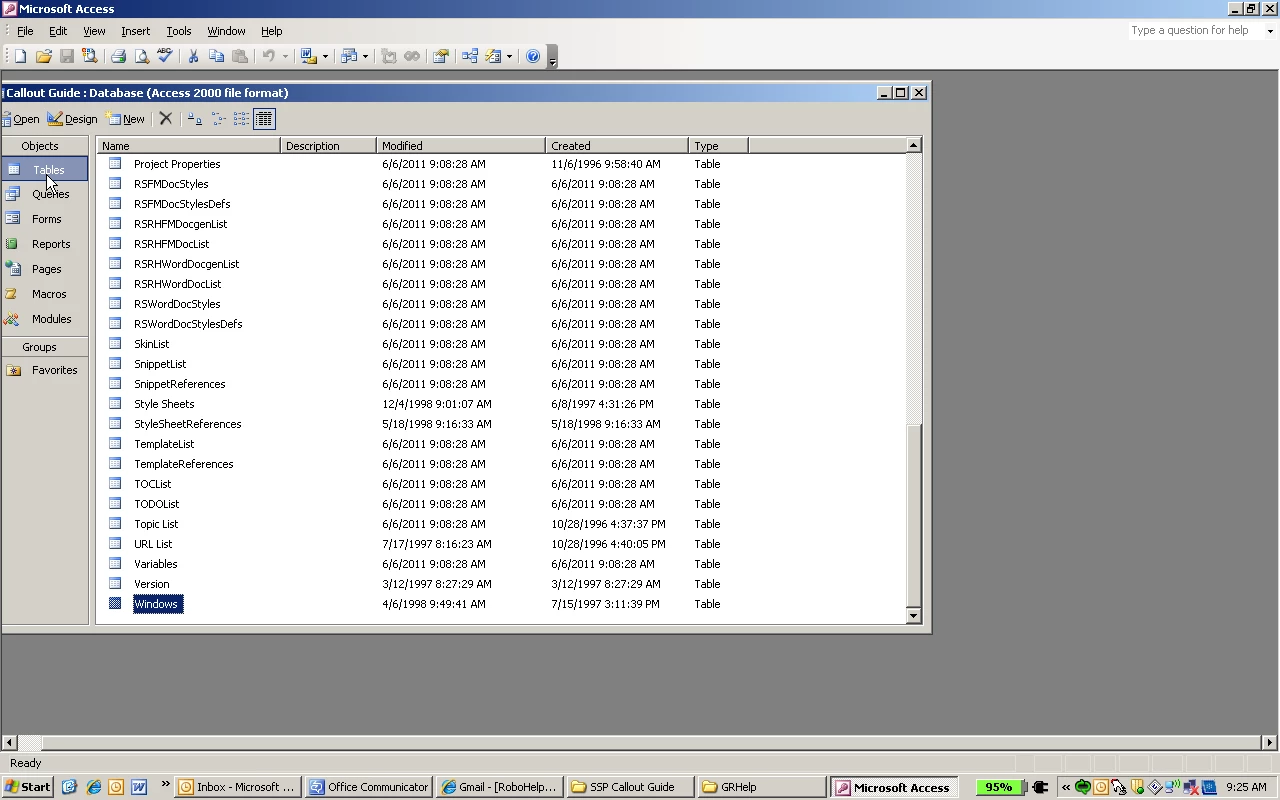Click the New Object toolbar icon
The height and width of the screenshot is (800, 1280).
tap(493, 57)
